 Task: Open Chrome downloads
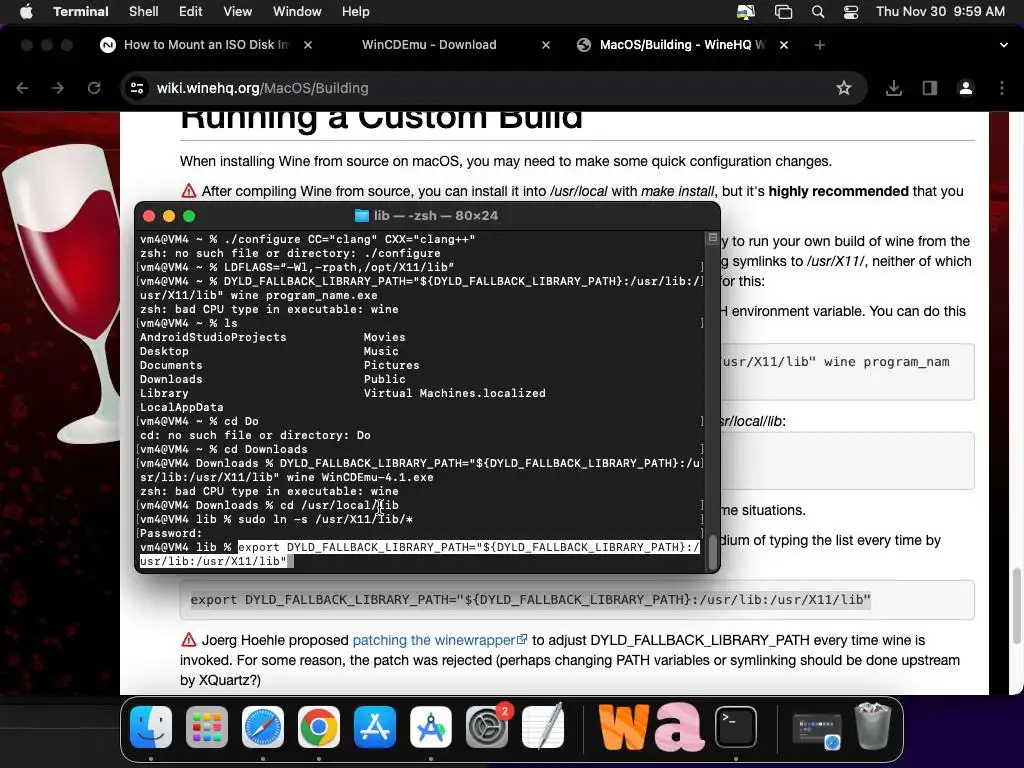(893, 88)
